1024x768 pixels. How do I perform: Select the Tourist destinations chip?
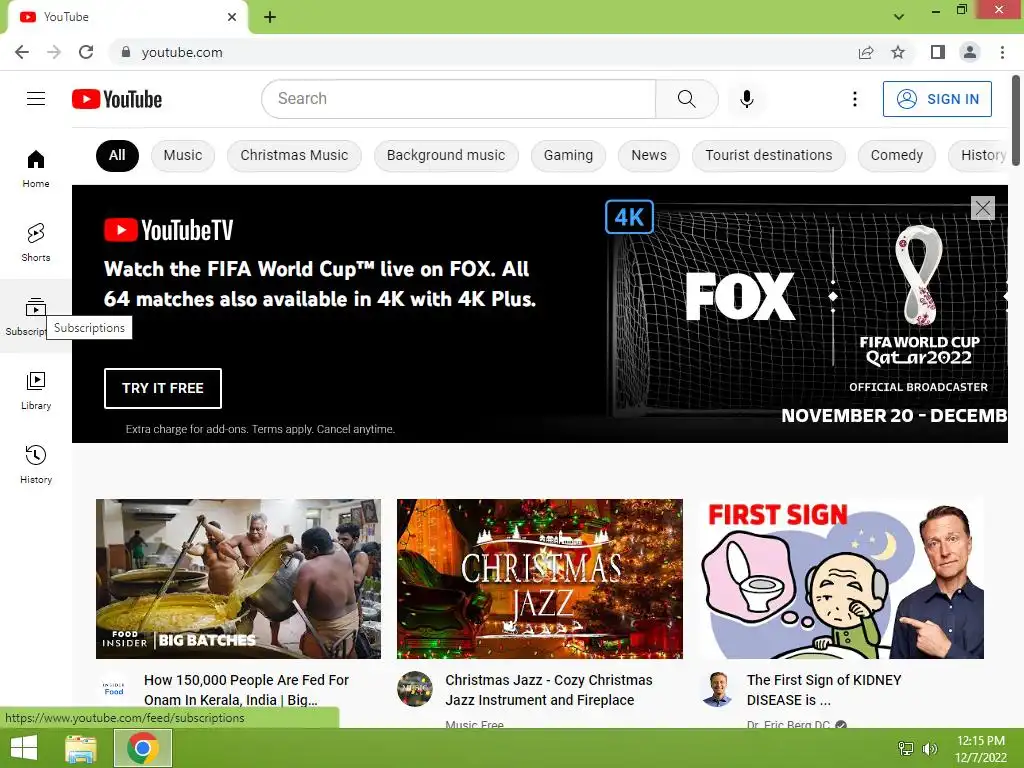(x=769, y=155)
